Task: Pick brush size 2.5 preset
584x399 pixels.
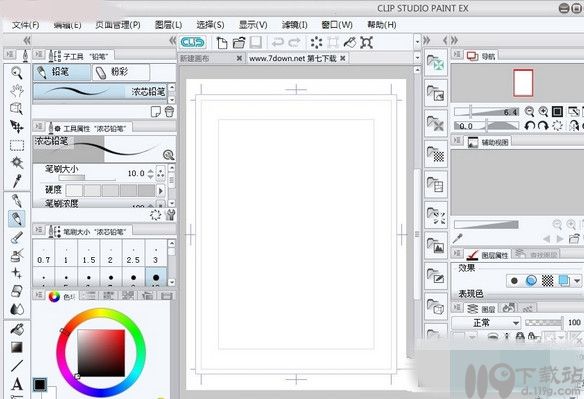Action: [x=133, y=253]
